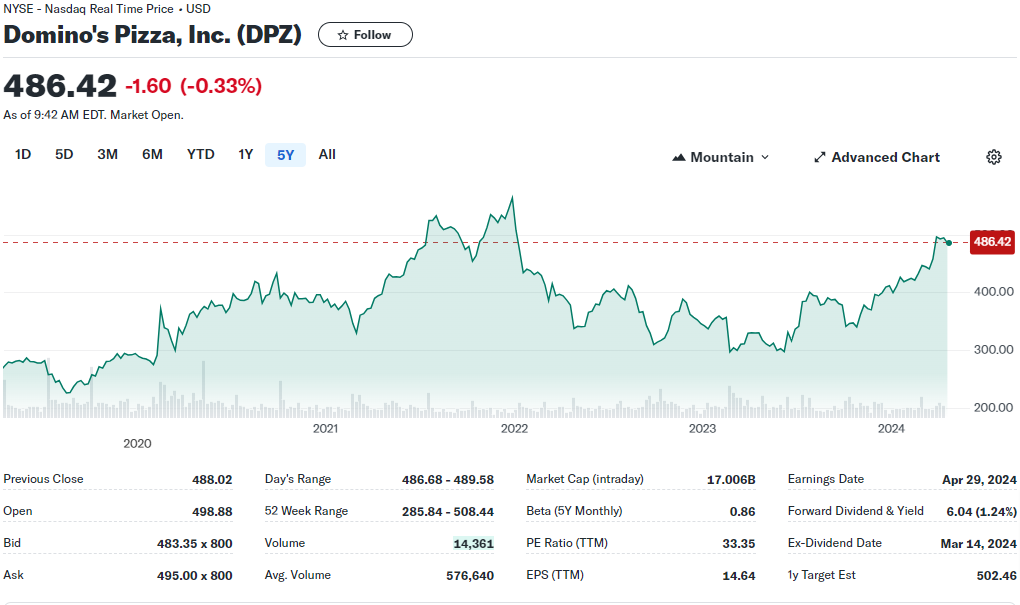Click the PE Ratio (TTM) label
Image resolution: width=1020 pixels, height=605 pixels.
[567, 543]
